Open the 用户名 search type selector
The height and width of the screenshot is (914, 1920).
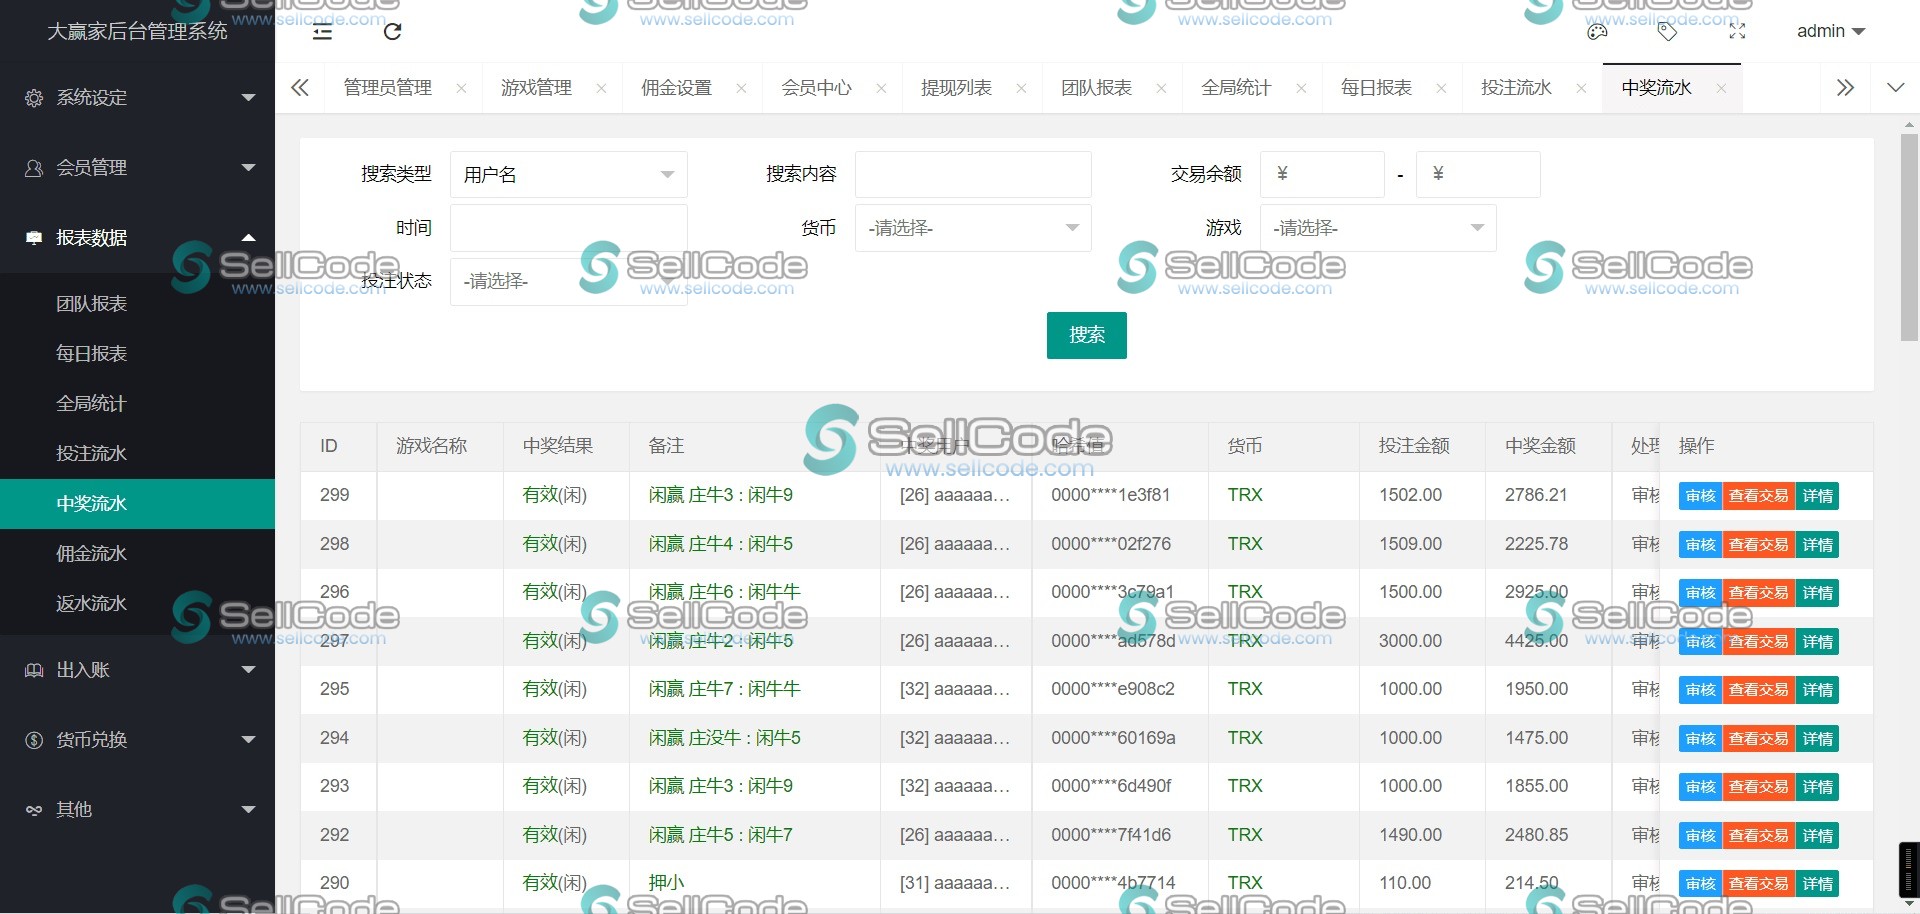point(568,174)
